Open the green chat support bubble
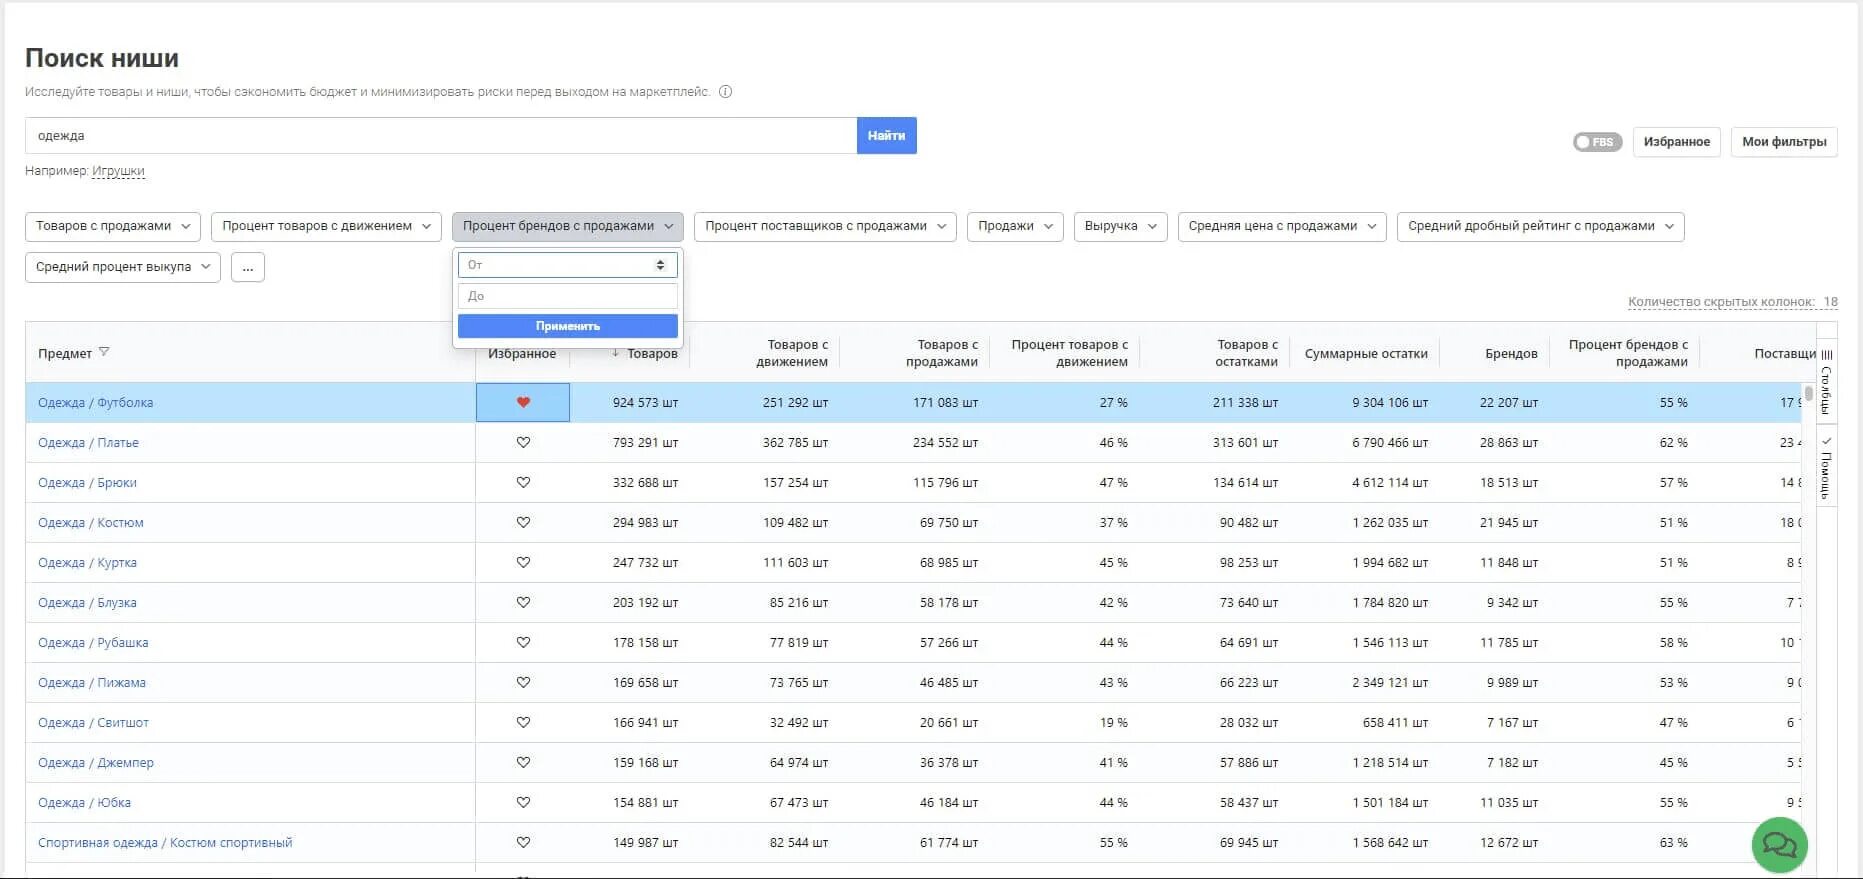 [x=1779, y=845]
